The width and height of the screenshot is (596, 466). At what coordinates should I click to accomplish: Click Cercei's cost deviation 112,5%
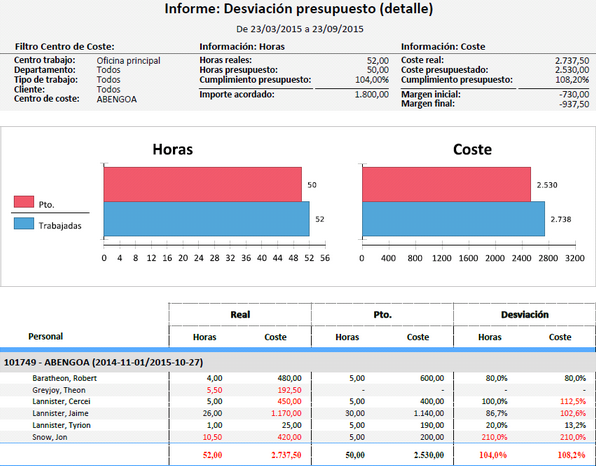pyautogui.click(x=573, y=401)
